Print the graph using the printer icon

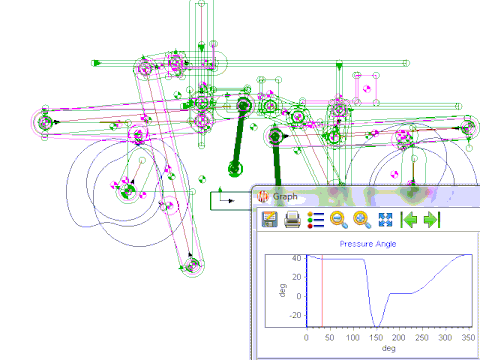[x=292, y=220]
